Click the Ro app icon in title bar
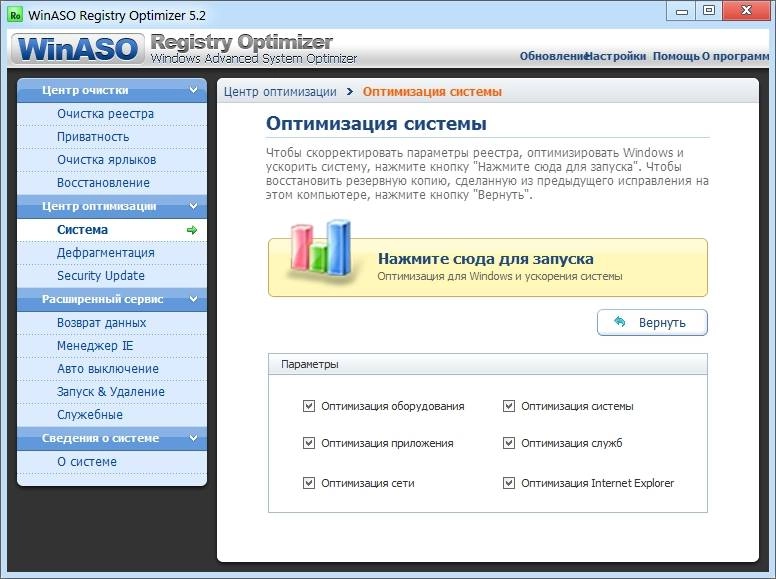 [x=15, y=15]
